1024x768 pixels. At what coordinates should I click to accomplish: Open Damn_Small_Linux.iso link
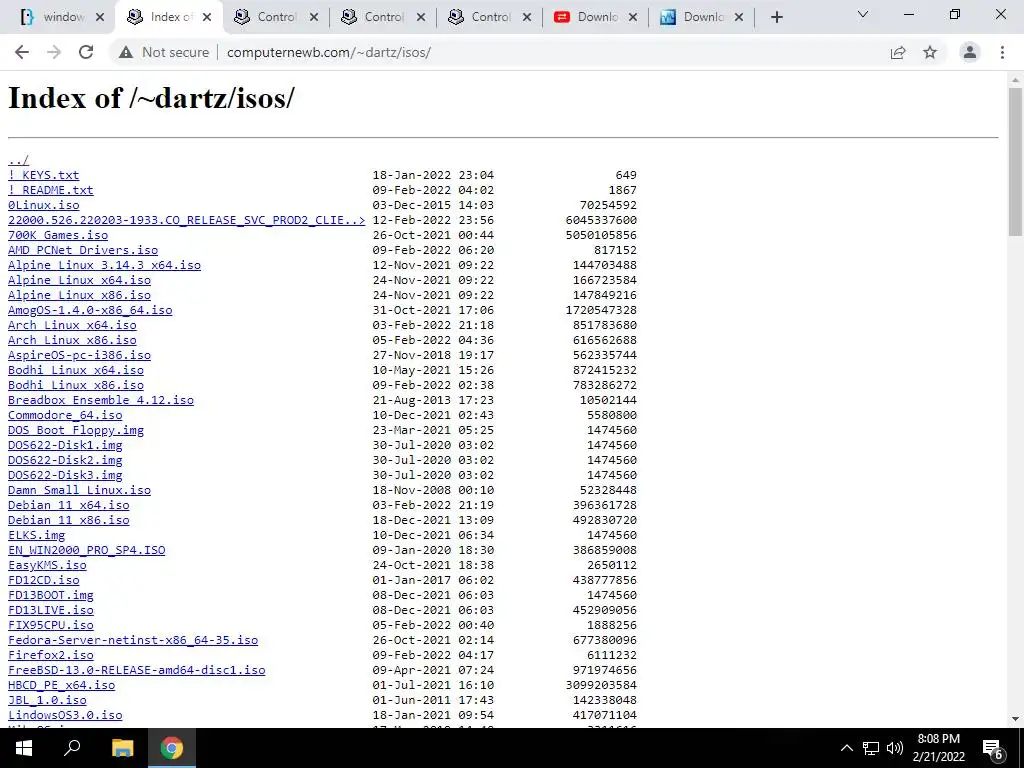(x=79, y=490)
